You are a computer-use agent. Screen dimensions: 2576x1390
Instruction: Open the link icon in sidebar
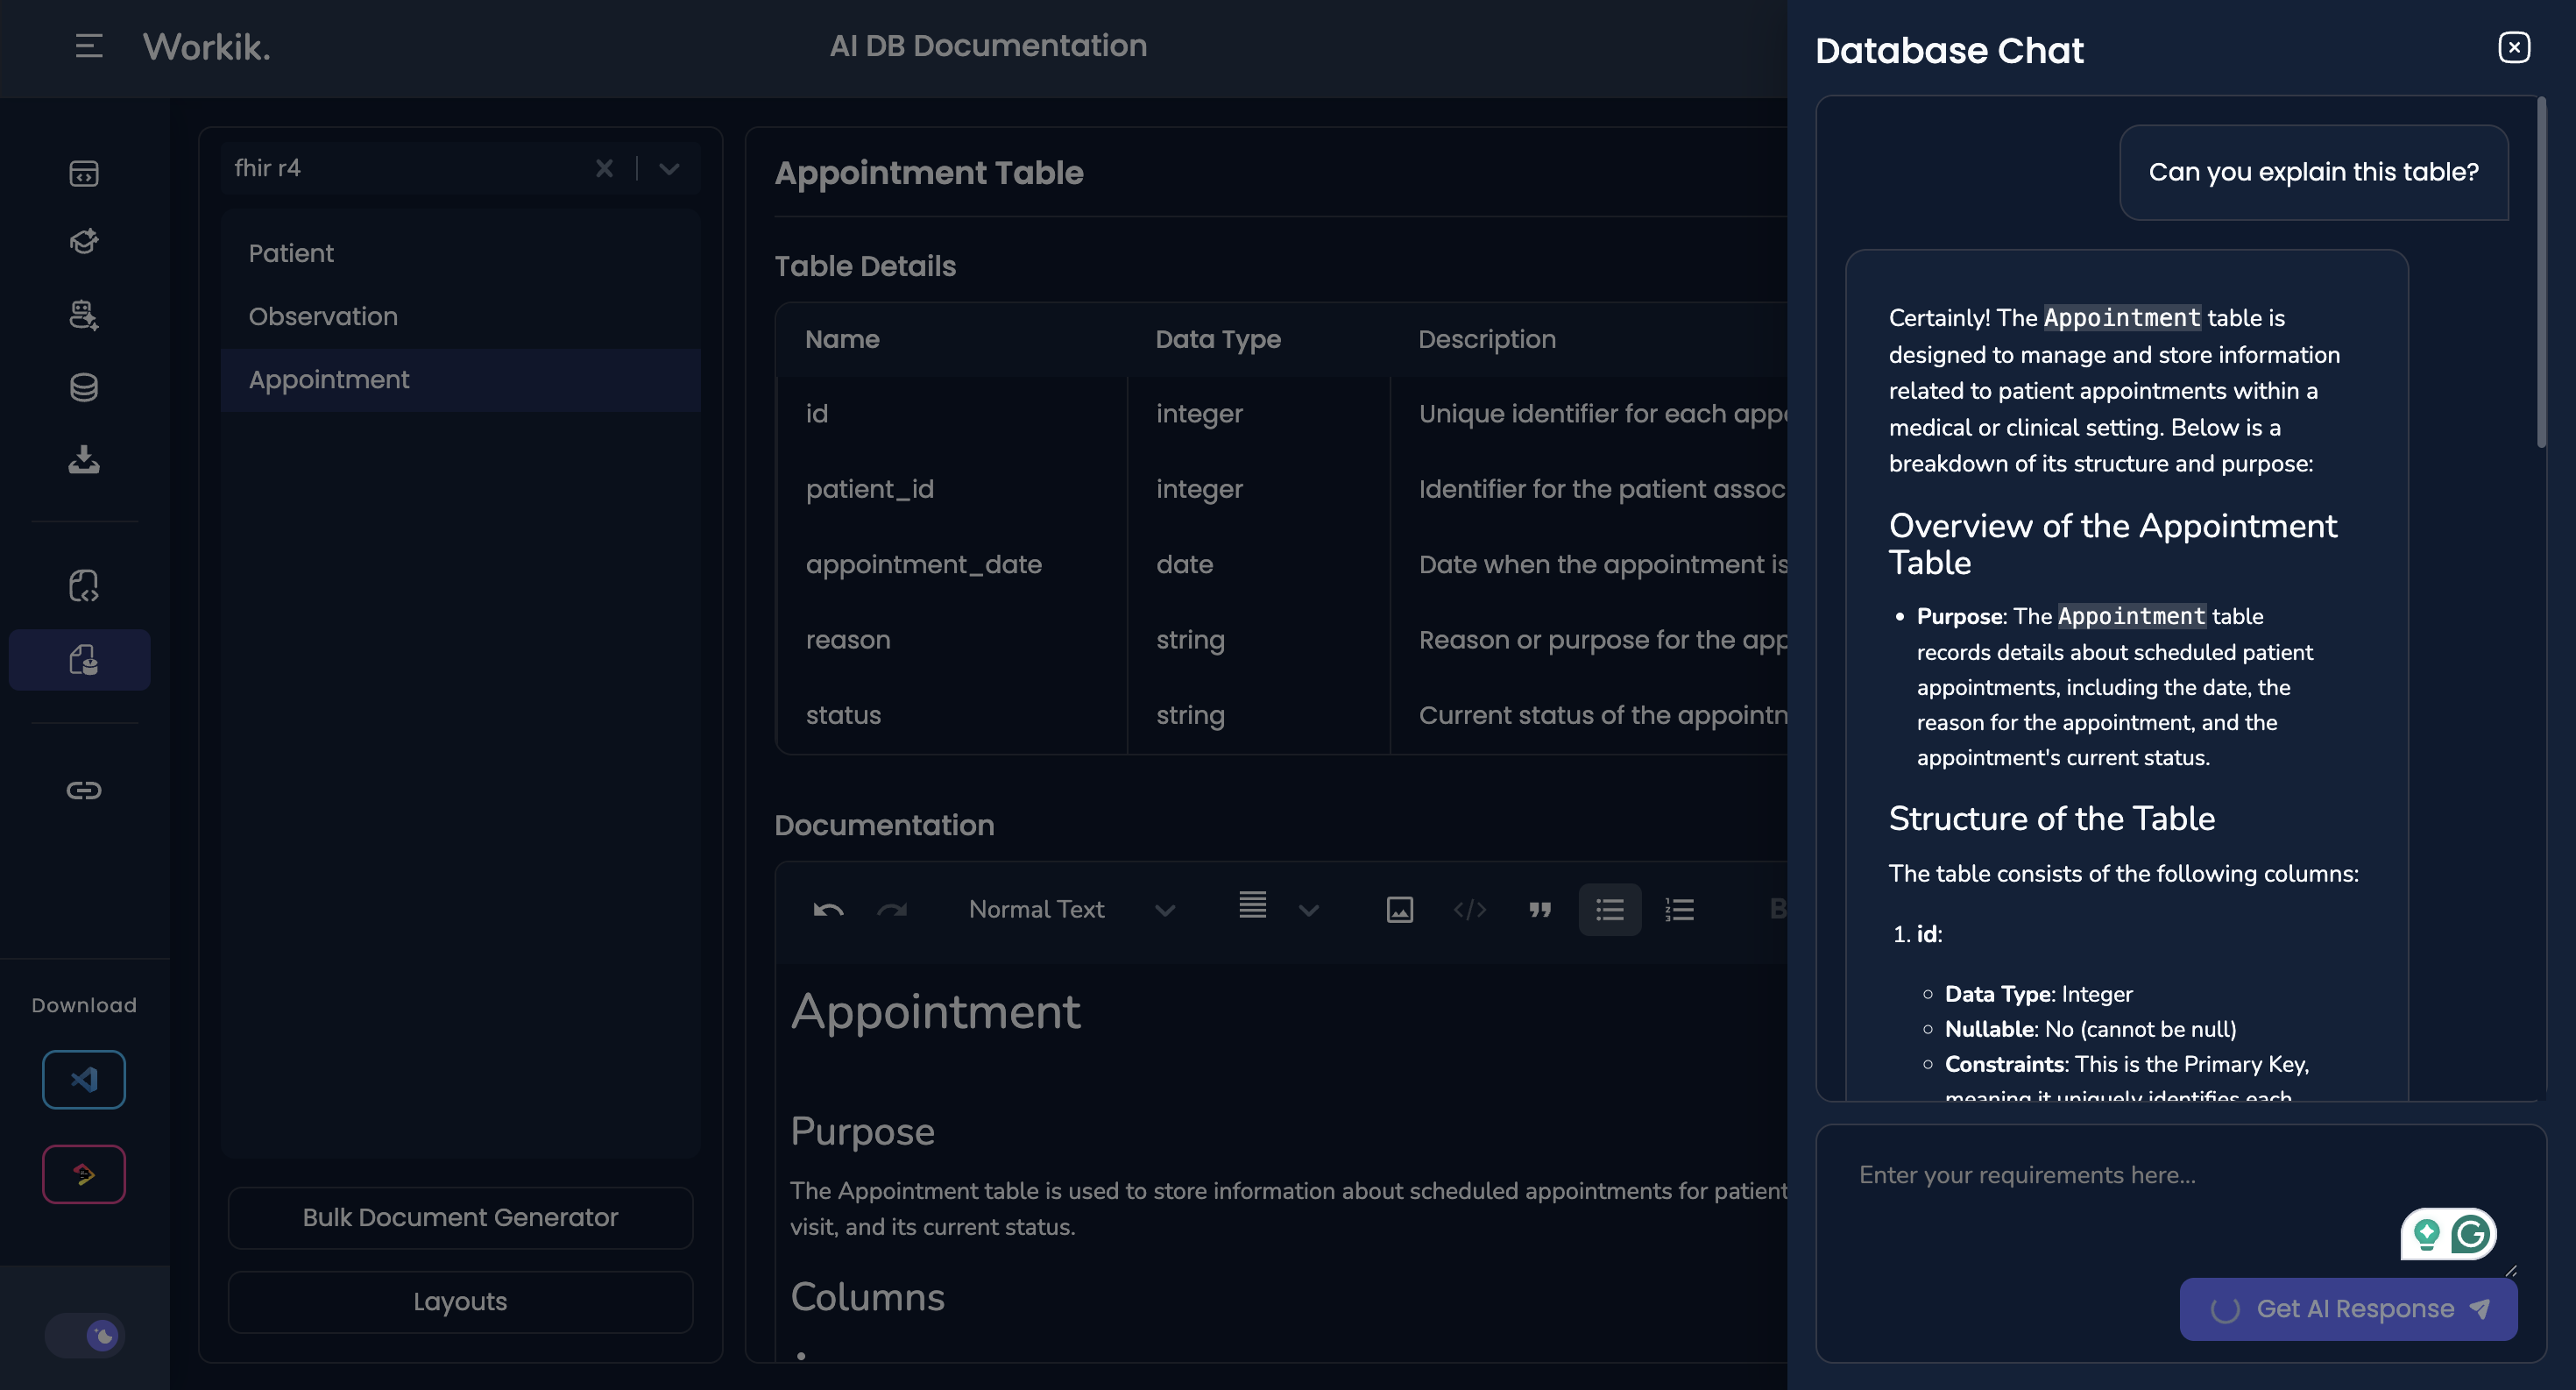pyautogui.click(x=84, y=790)
